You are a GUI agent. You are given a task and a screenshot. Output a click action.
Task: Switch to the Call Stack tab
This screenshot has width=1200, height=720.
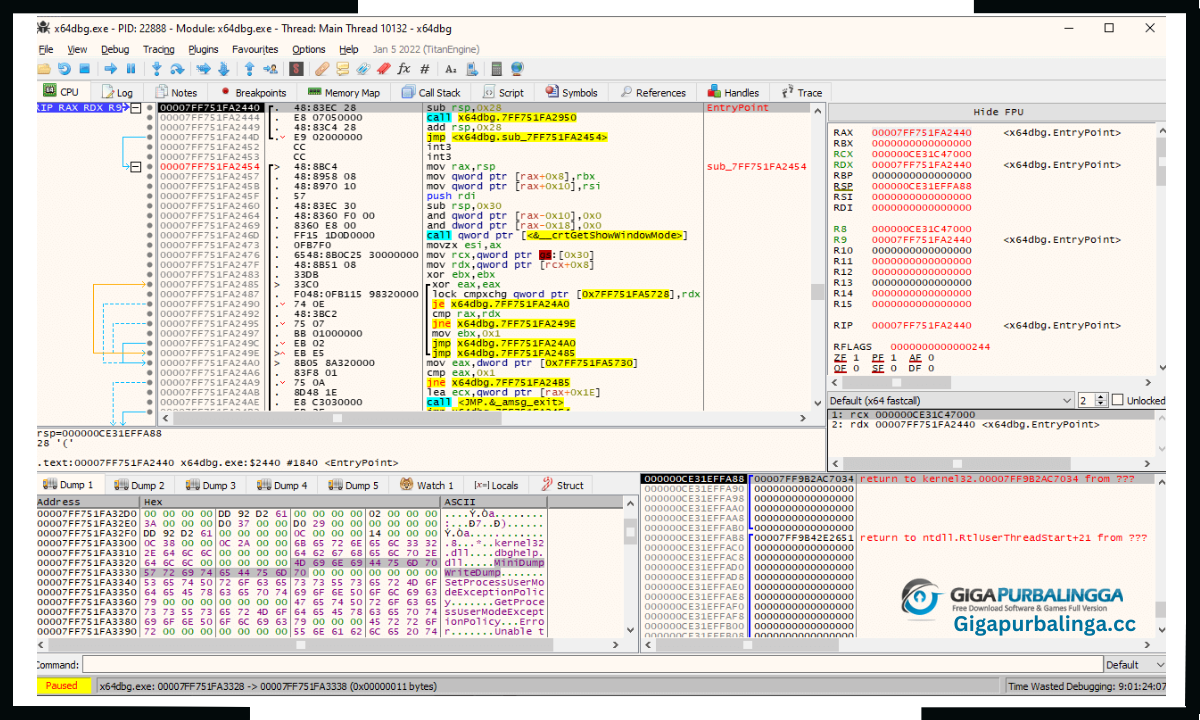point(432,92)
